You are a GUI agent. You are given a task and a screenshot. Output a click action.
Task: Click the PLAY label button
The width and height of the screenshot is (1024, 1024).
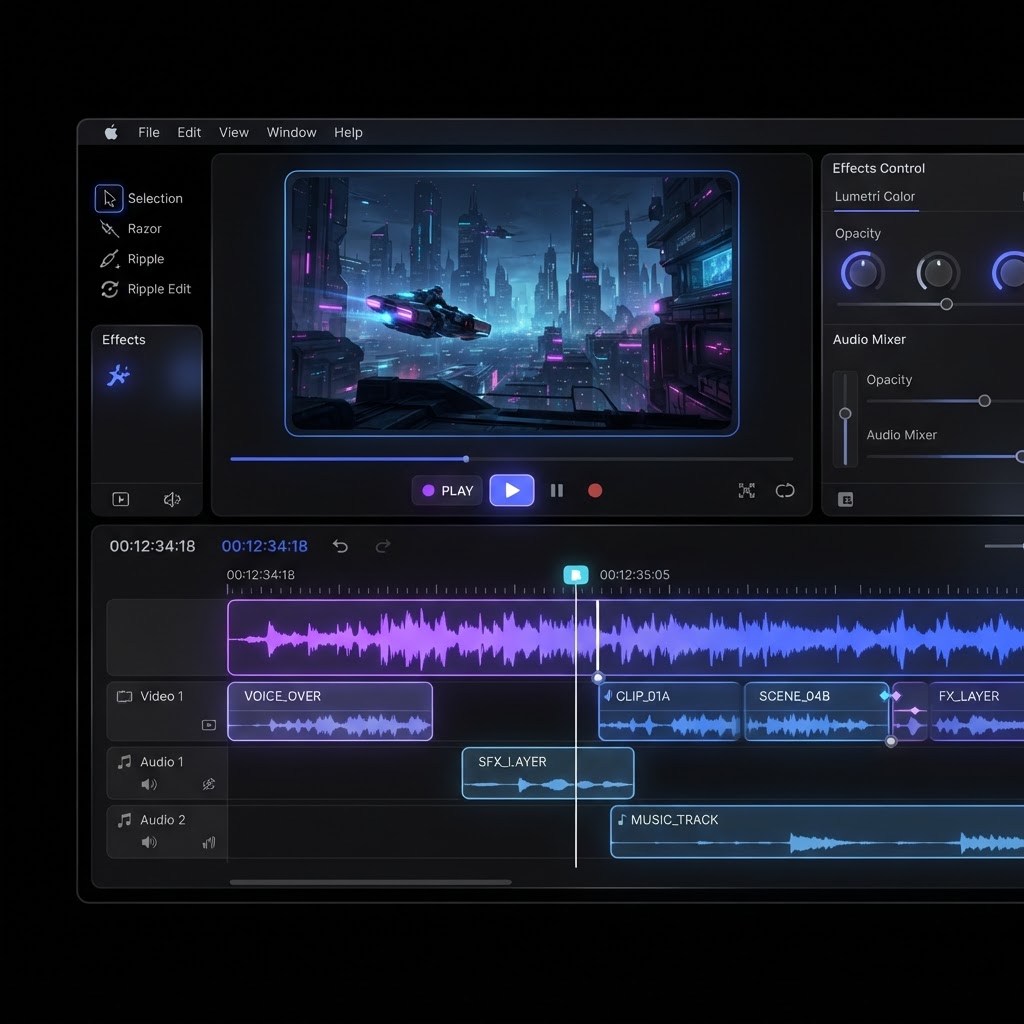point(447,490)
